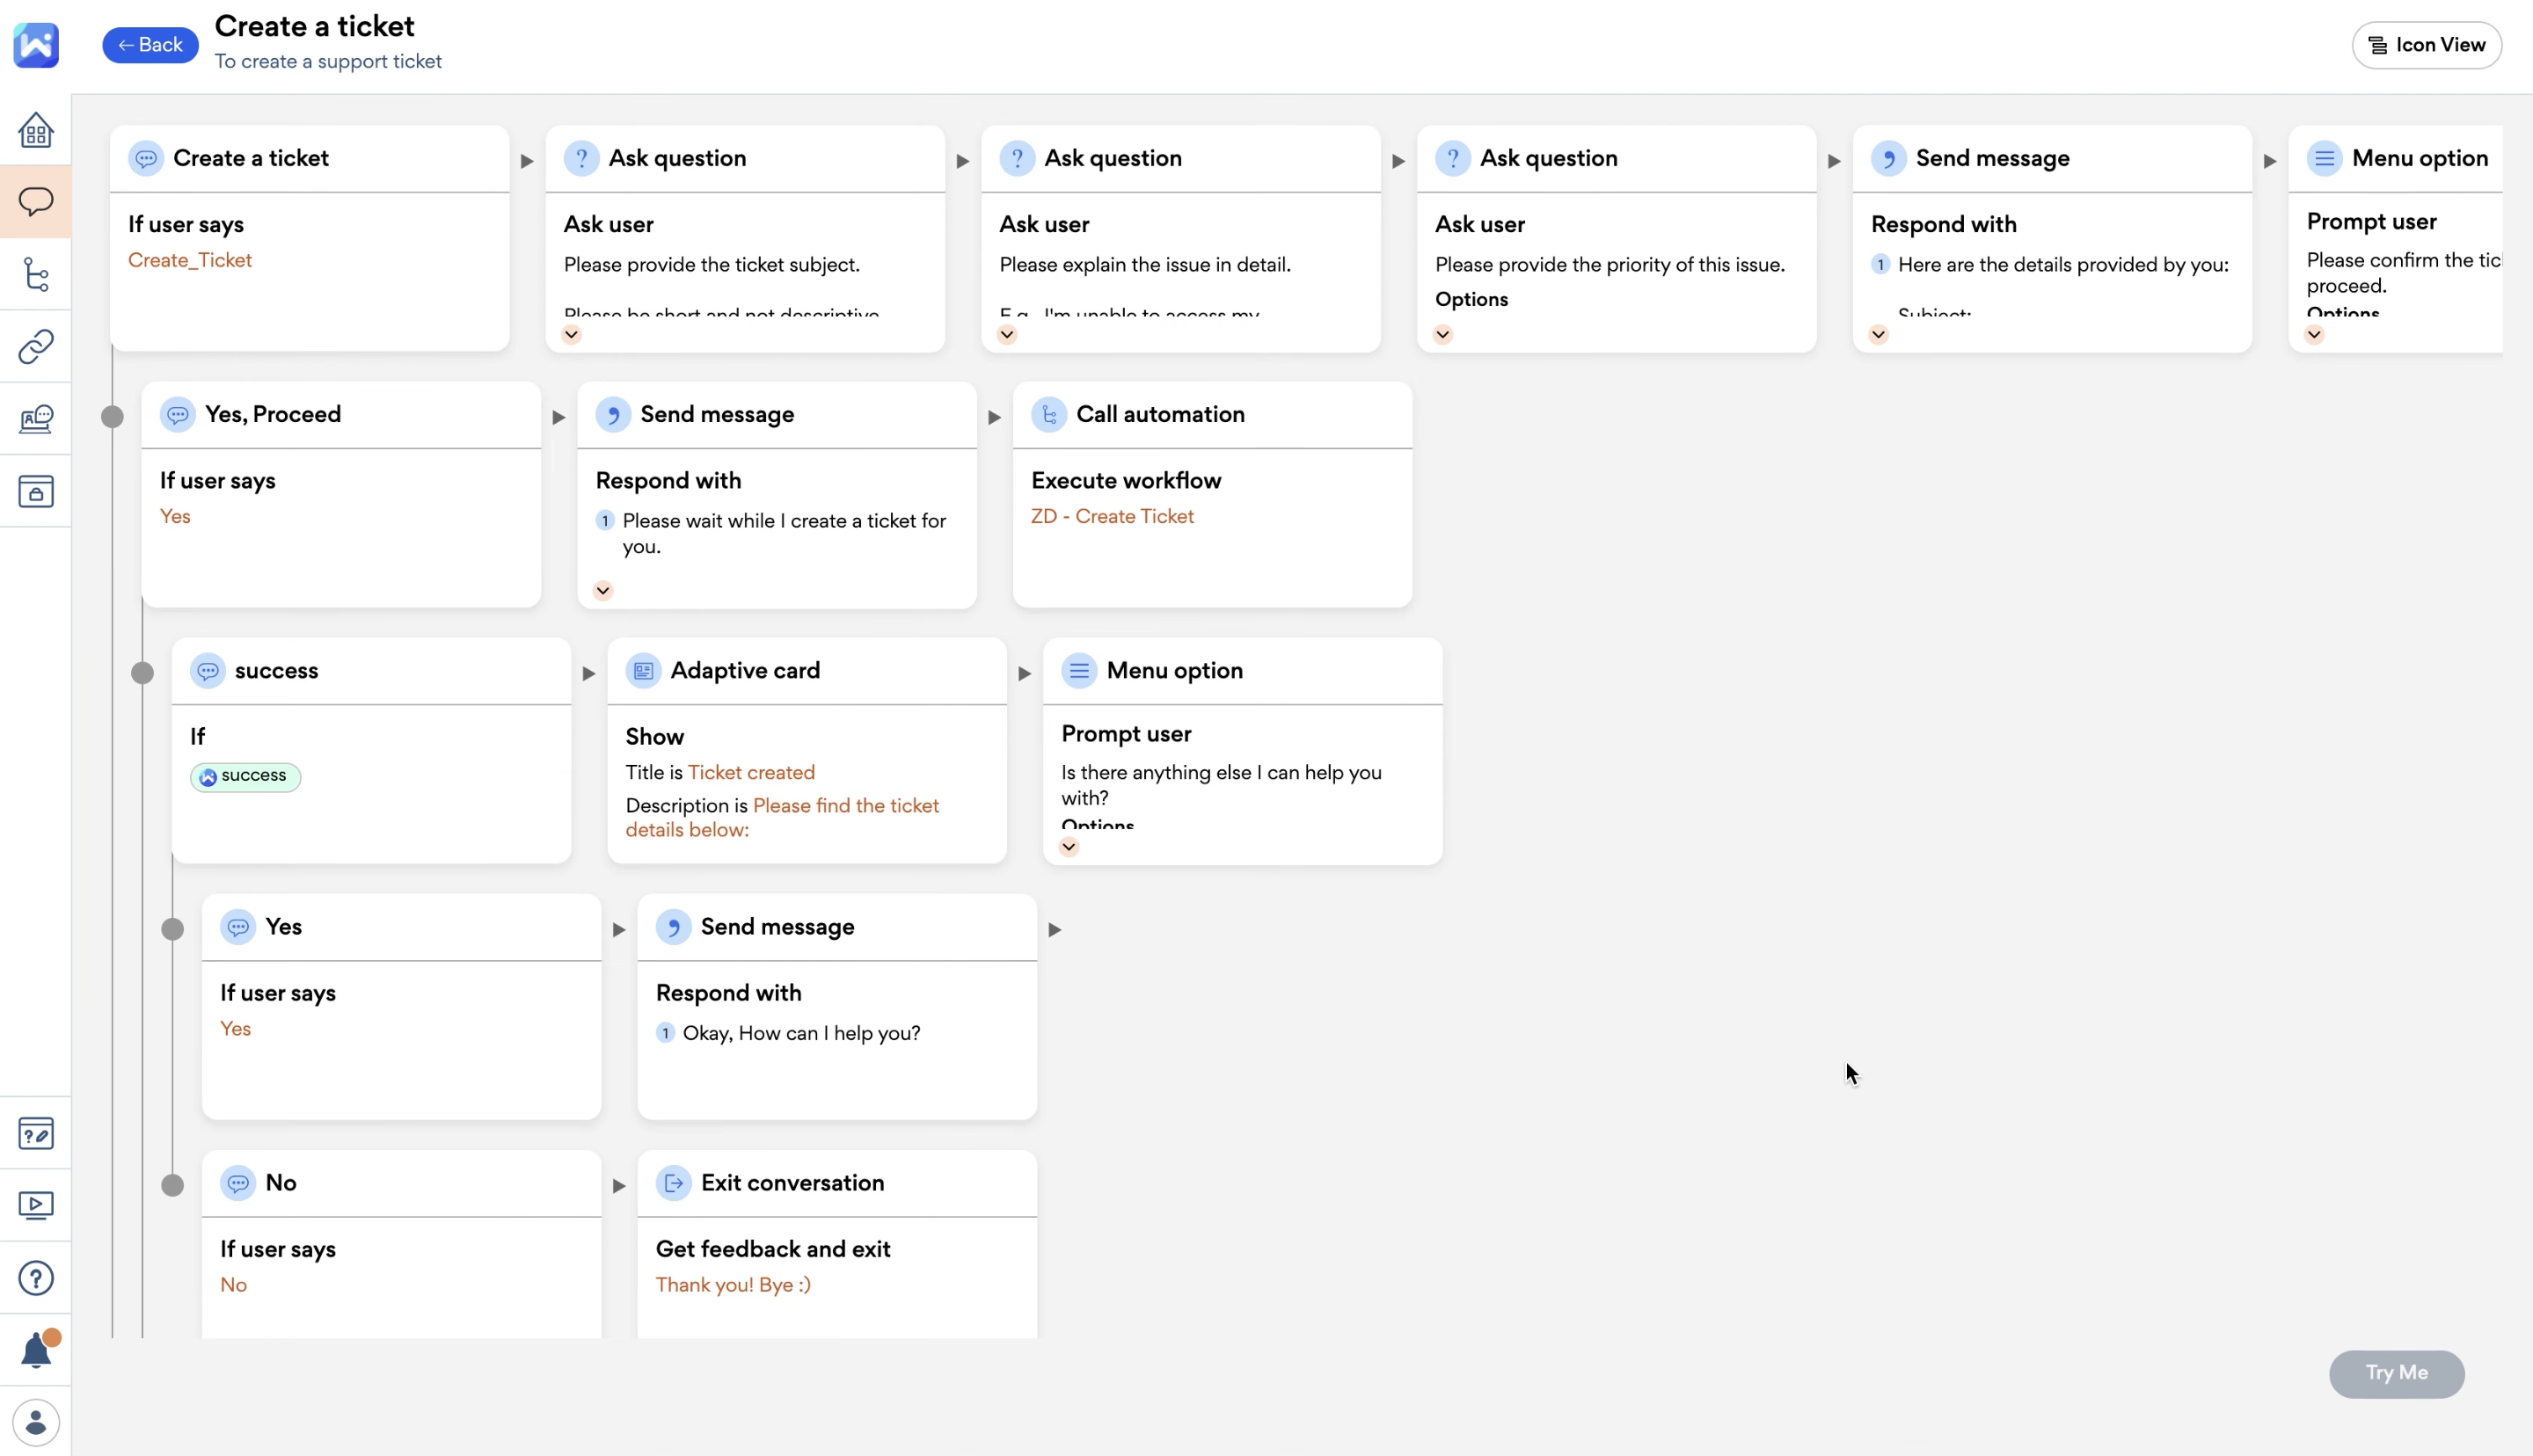Screen dimensions: 2533x1456
Task: Select the chatbot speech bubble sidebar icon
Action: point(36,202)
